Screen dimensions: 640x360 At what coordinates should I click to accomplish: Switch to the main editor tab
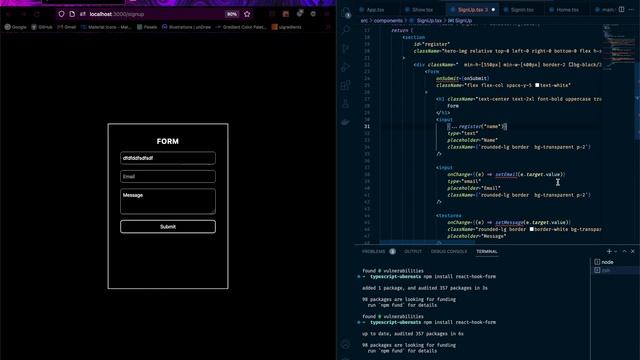(x=605, y=9)
